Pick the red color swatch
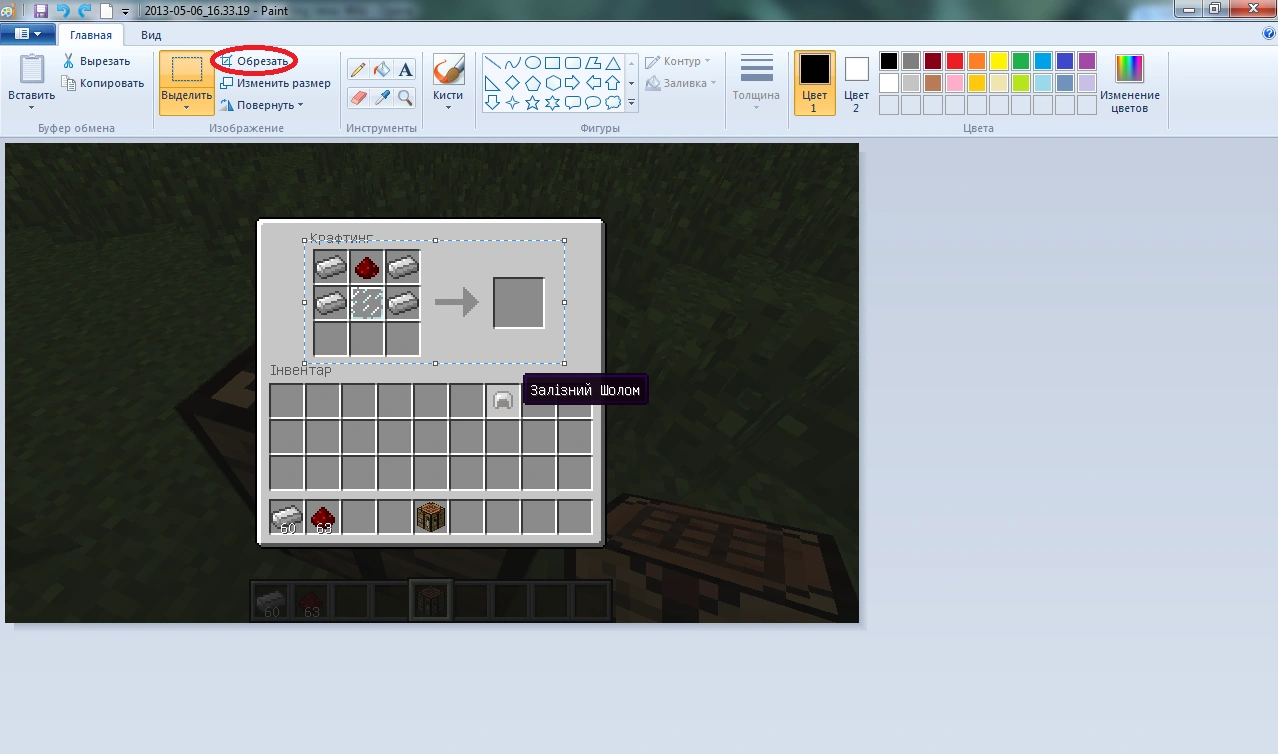This screenshot has height=754, width=1278. [x=955, y=61]
